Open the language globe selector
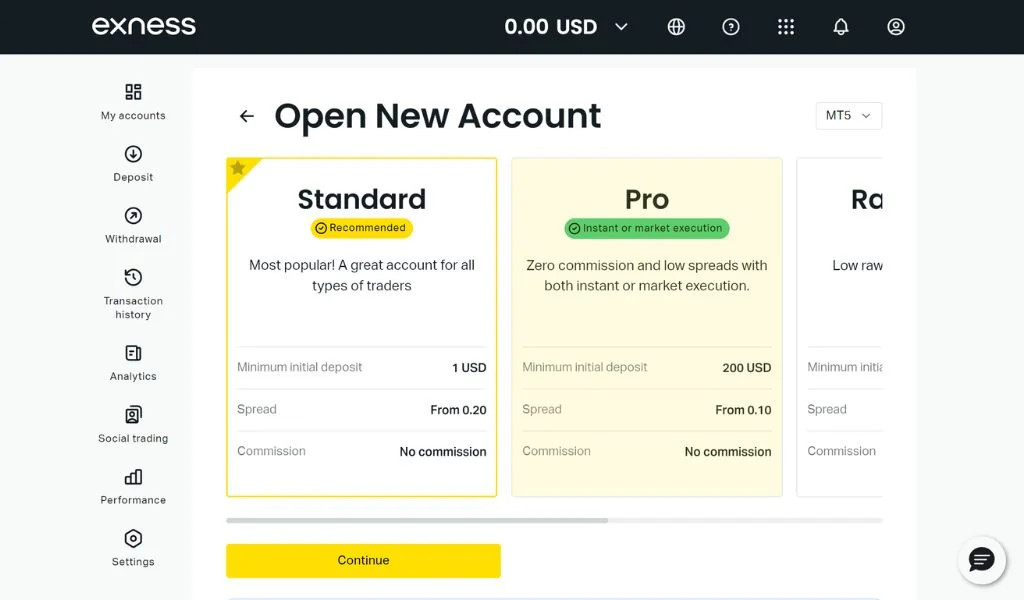Screen dimensions: 1024x600 point(676,27)
